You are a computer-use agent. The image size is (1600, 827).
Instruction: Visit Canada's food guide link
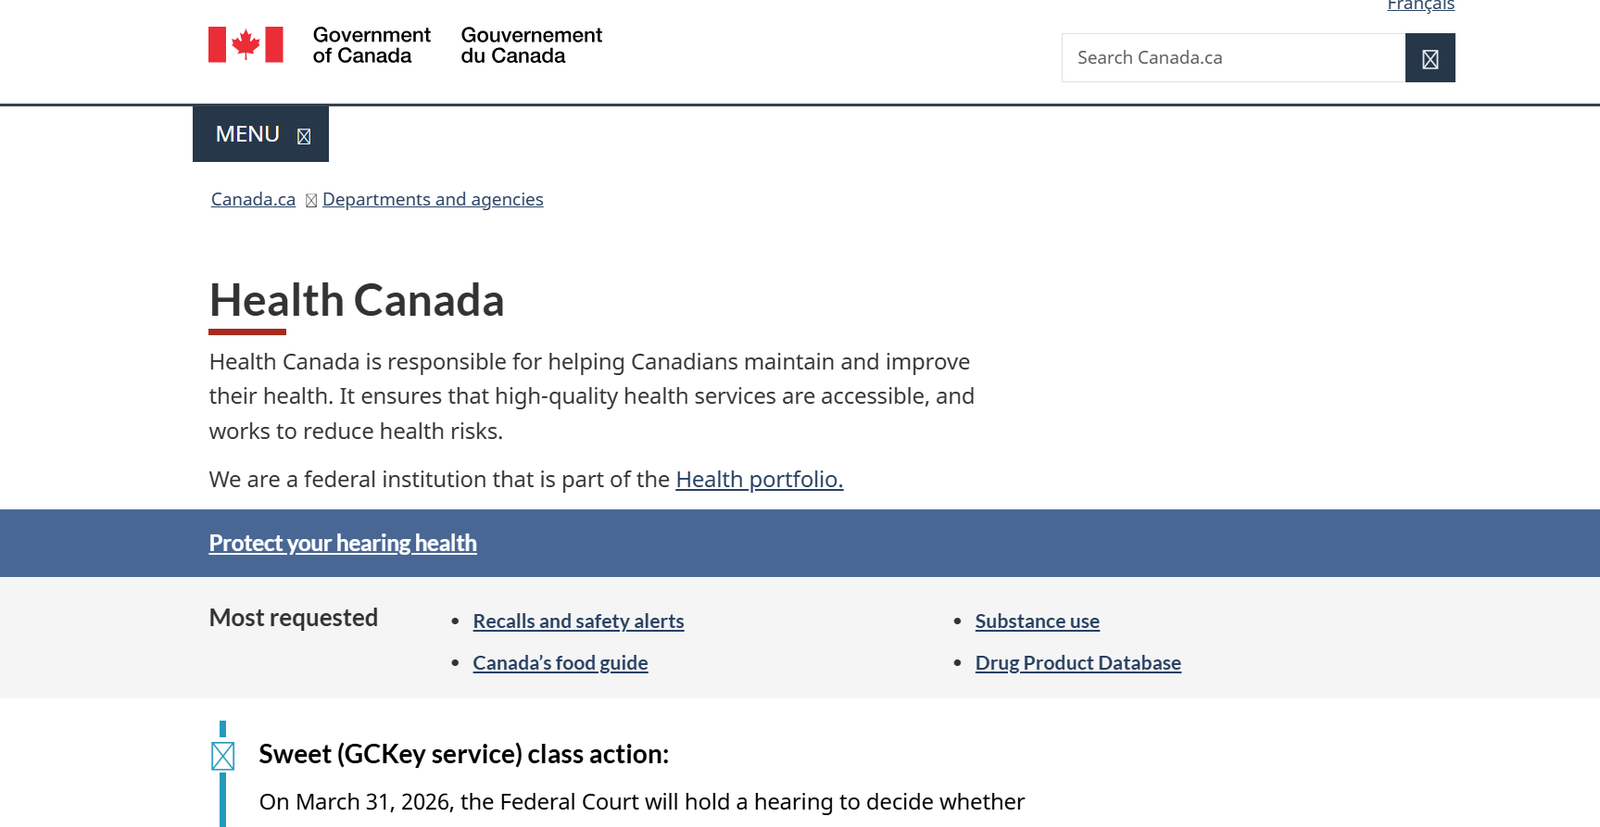pyautogui.click(x=560, y=663)
